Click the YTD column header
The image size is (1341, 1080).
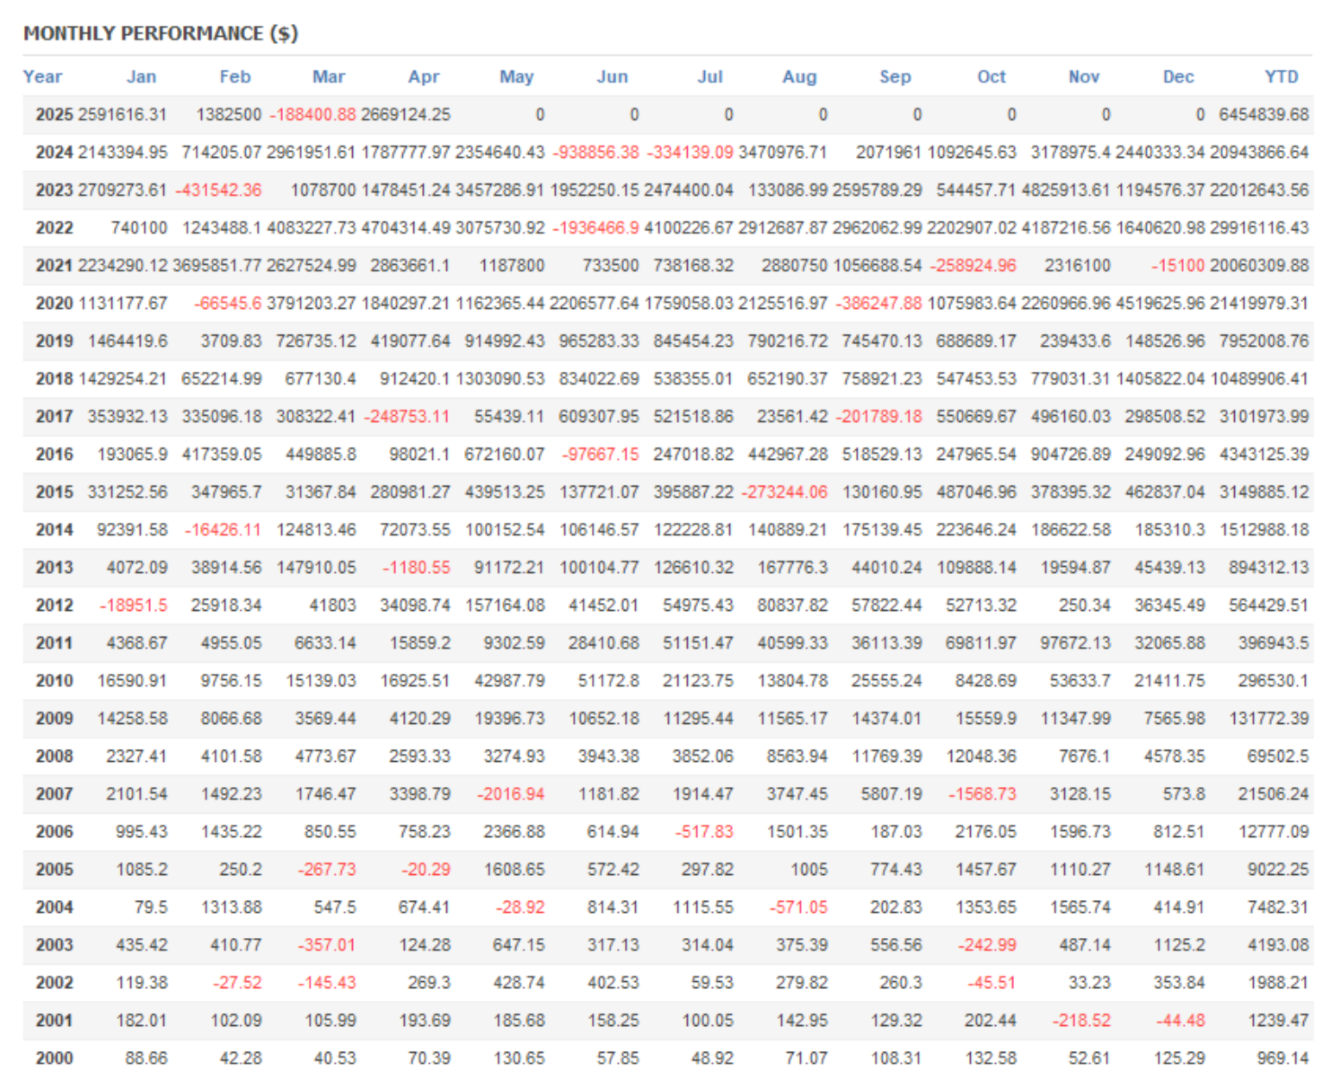(1281, 76)
